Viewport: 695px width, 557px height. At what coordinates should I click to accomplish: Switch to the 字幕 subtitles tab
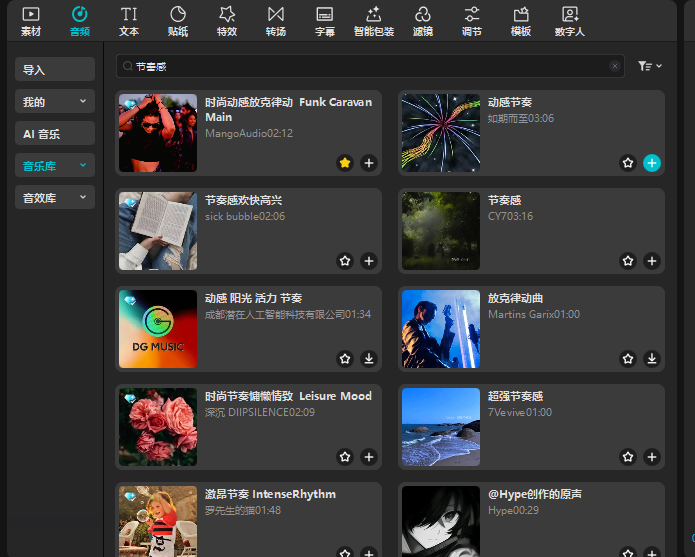click(325, 20)
